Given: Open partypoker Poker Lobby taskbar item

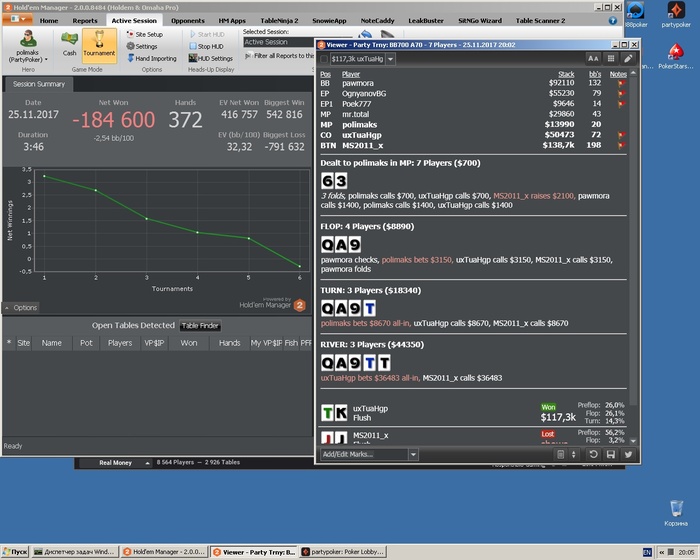Looking at the screenshot, I should coord(342,552).
